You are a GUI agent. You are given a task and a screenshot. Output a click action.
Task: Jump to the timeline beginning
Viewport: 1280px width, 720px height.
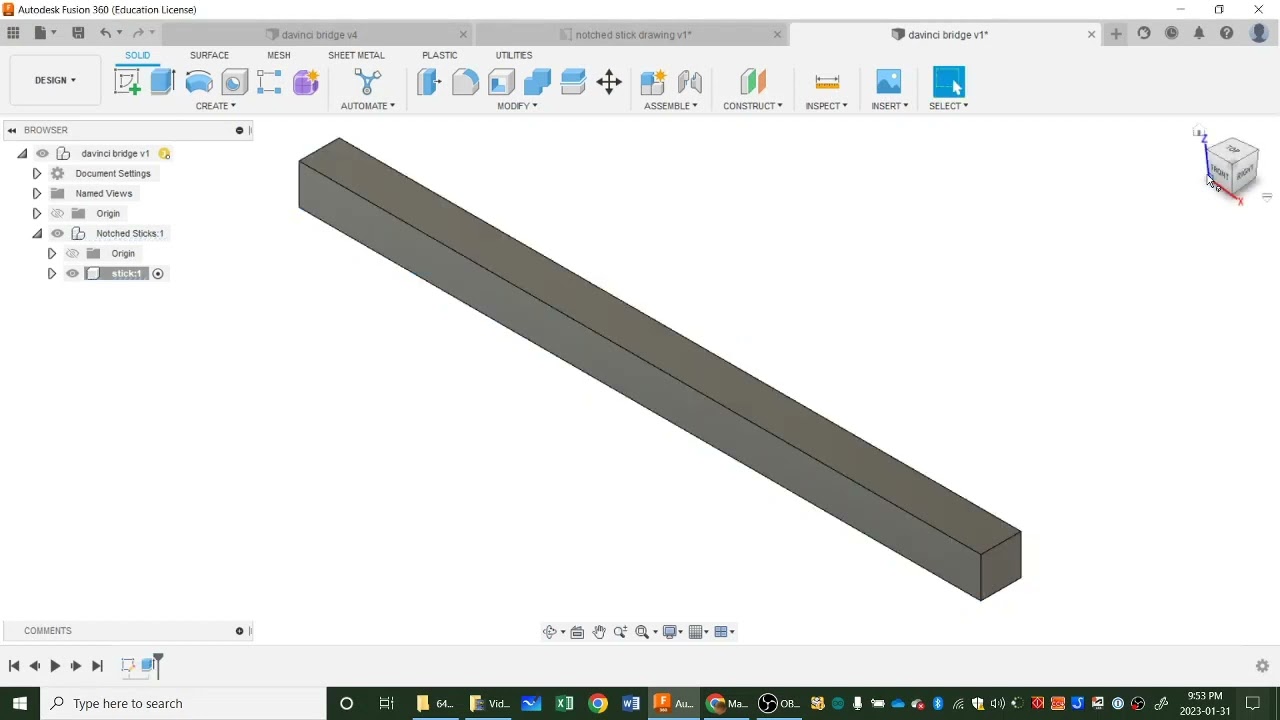tap(14, 666)
